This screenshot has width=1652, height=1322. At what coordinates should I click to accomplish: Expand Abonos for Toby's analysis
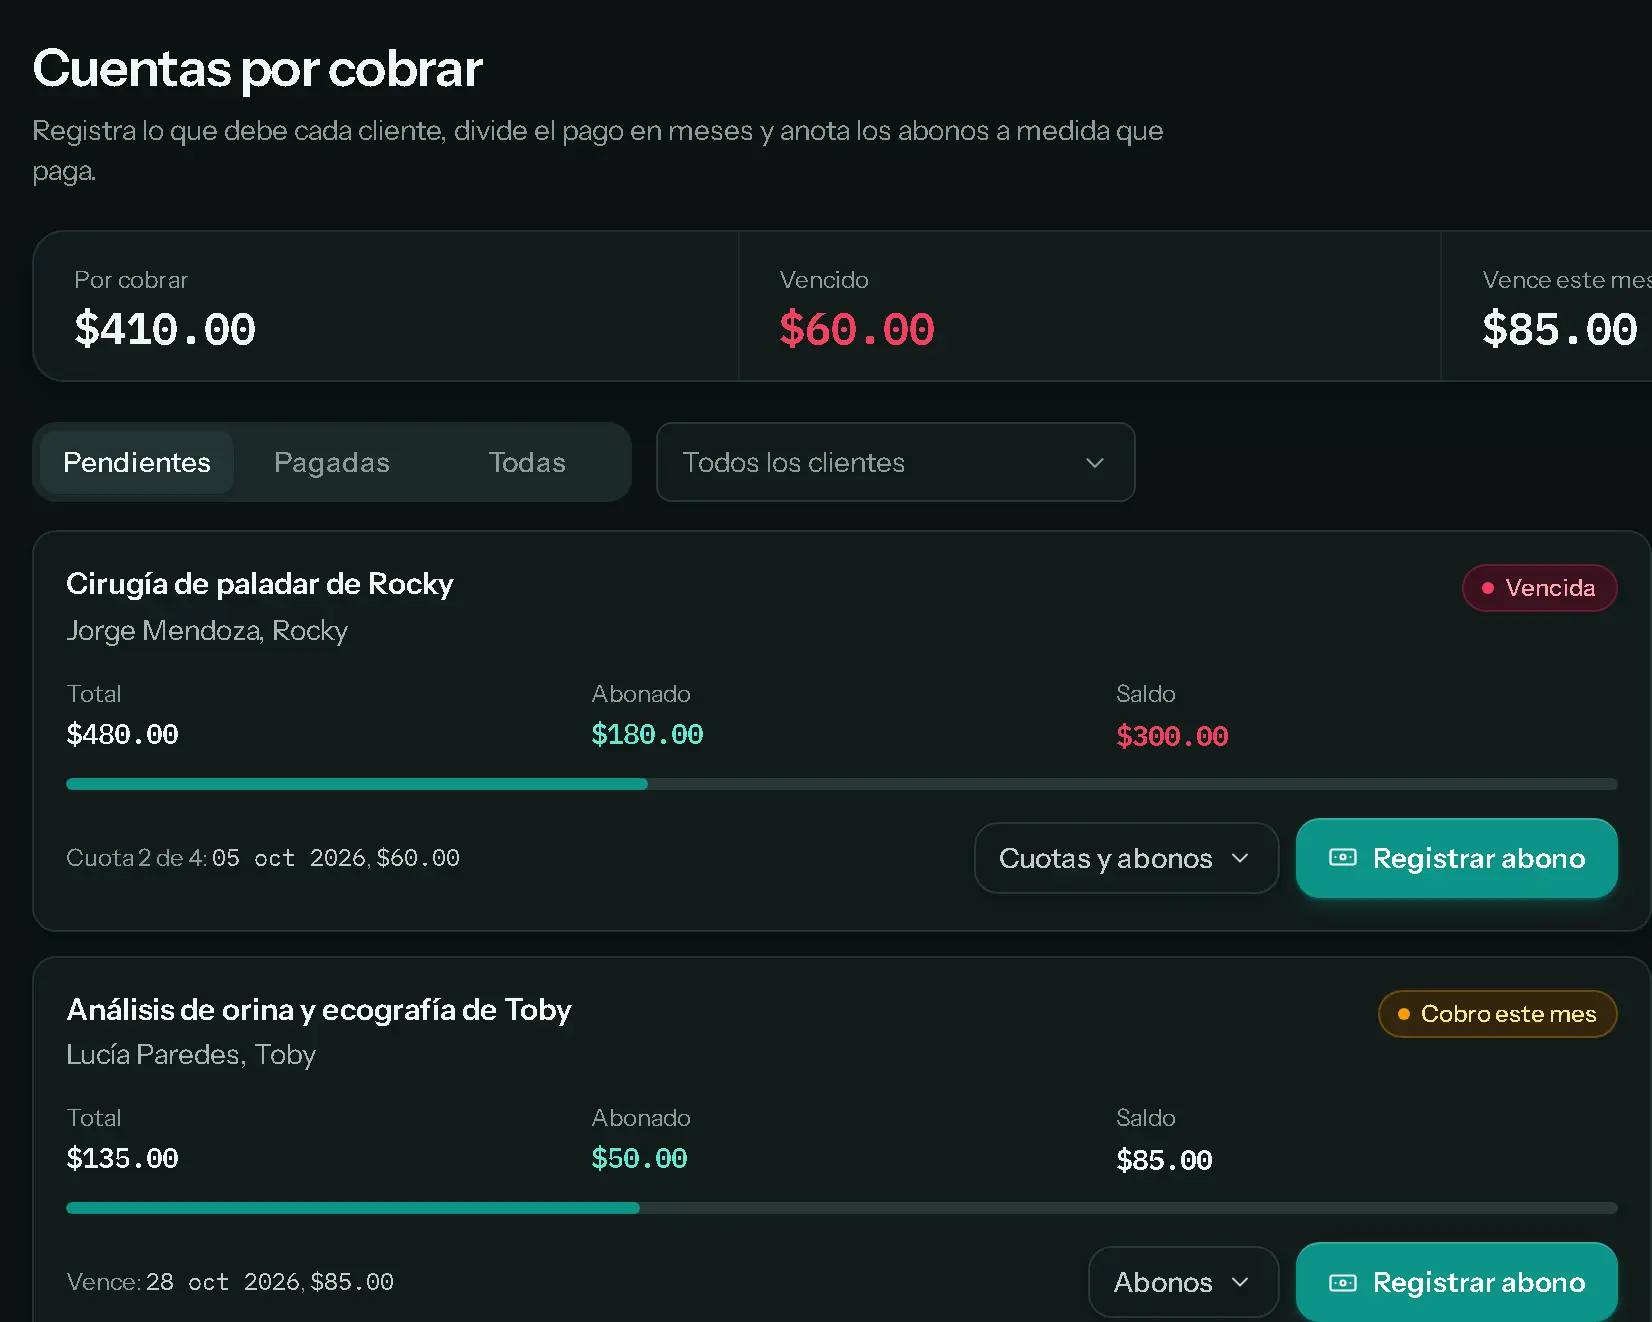[1183, 1282]
